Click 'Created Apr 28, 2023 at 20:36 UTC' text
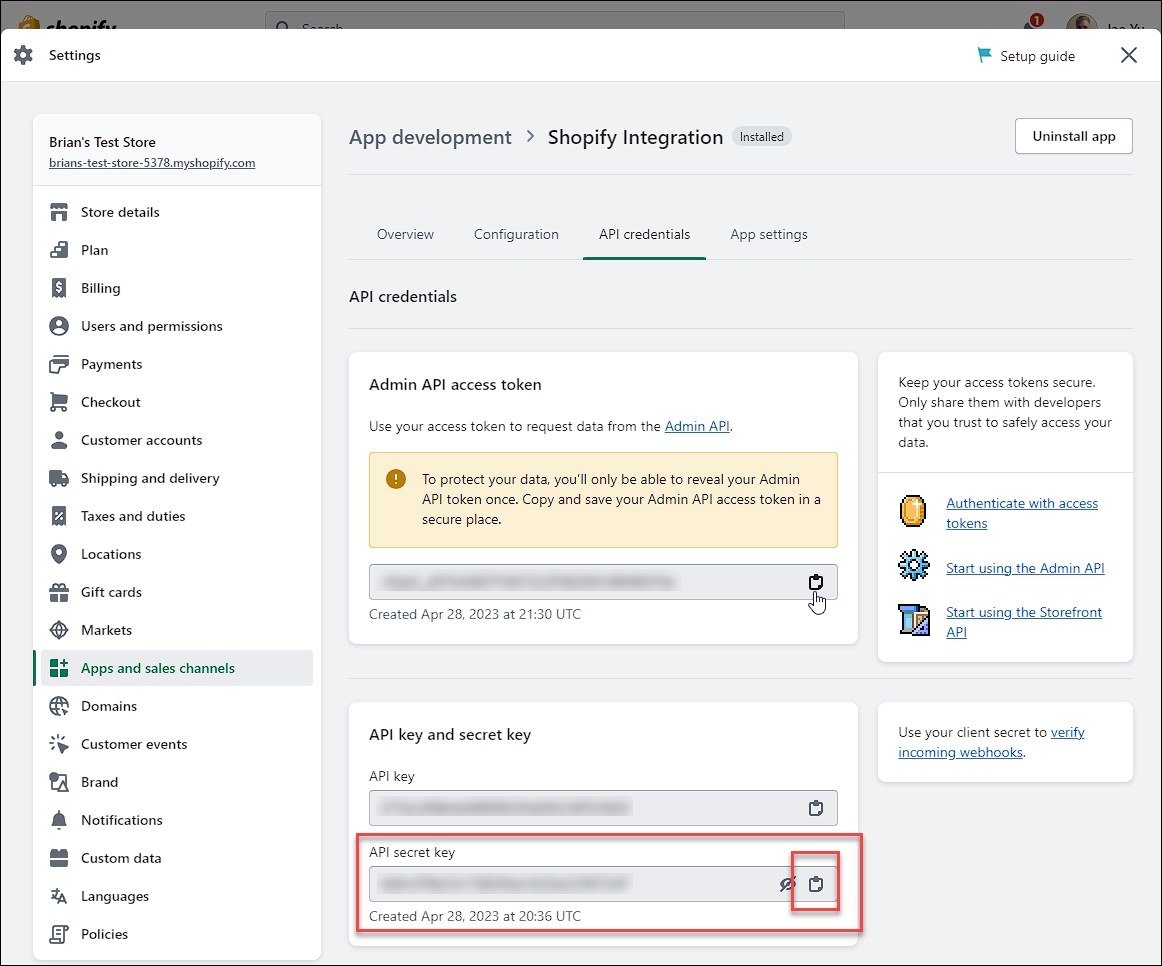1162x966 pixels. [x=475, y=916]
